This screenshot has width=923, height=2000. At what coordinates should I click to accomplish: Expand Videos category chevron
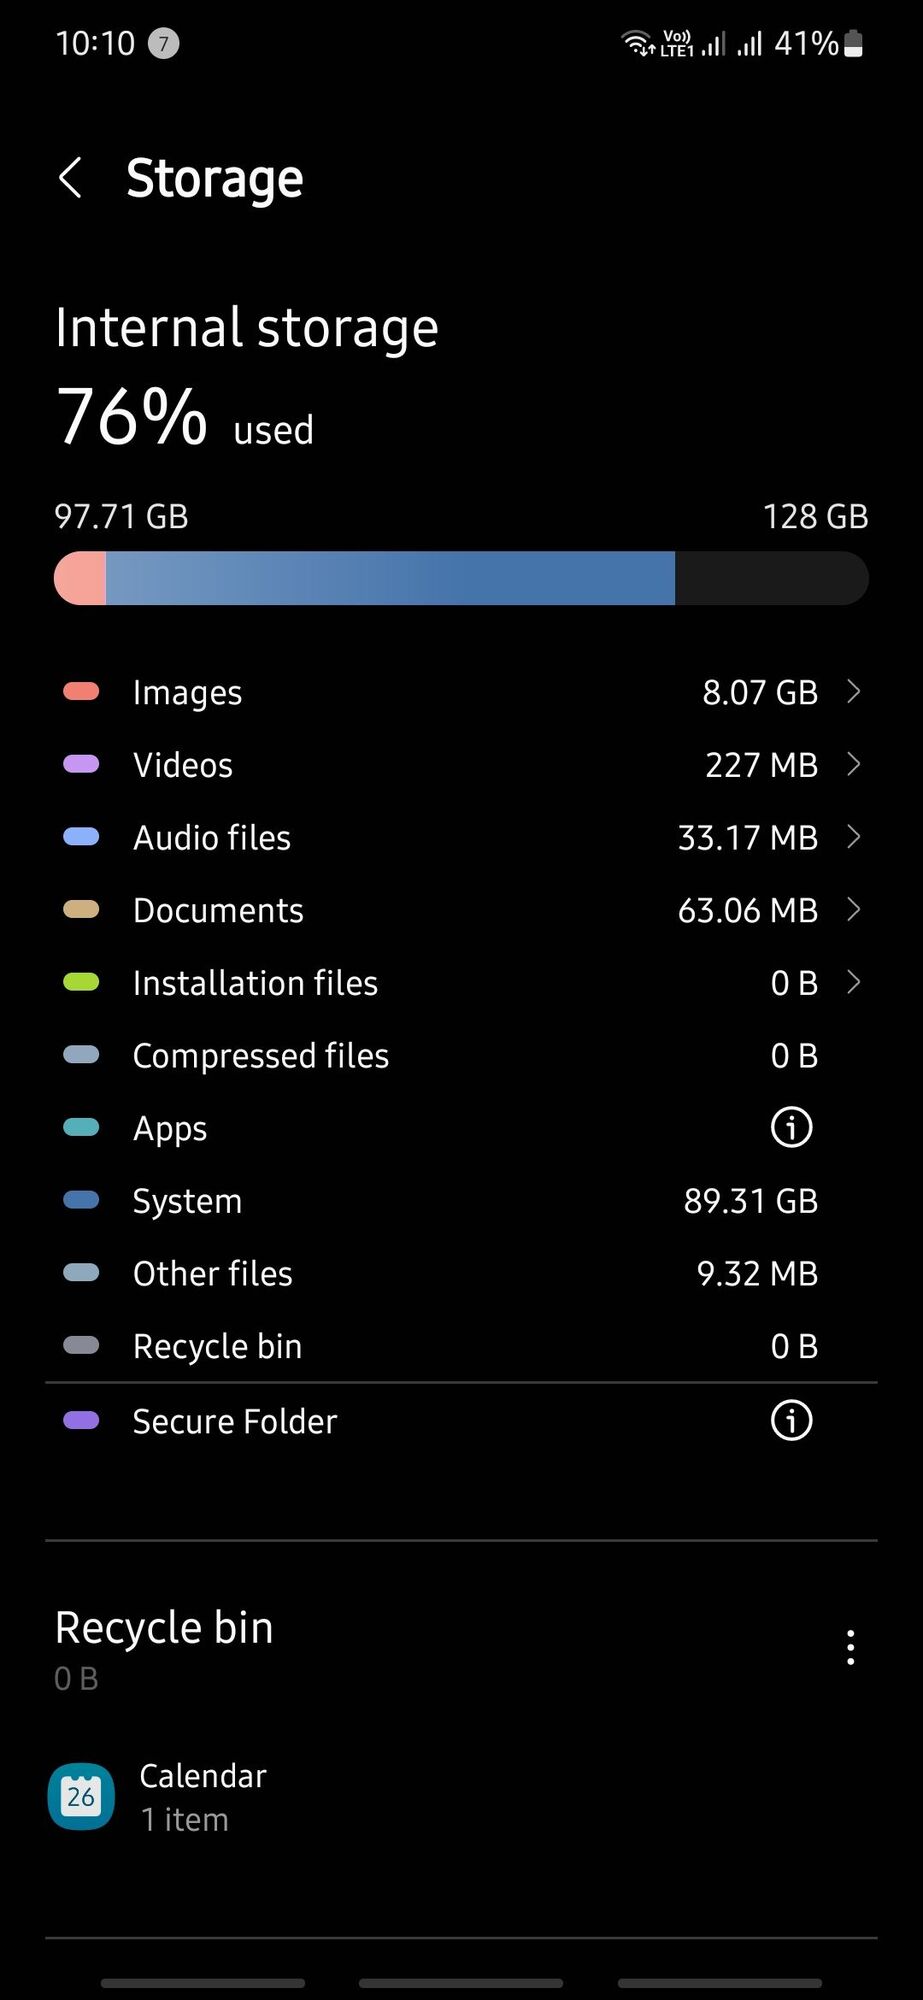(x=853, y=764)
